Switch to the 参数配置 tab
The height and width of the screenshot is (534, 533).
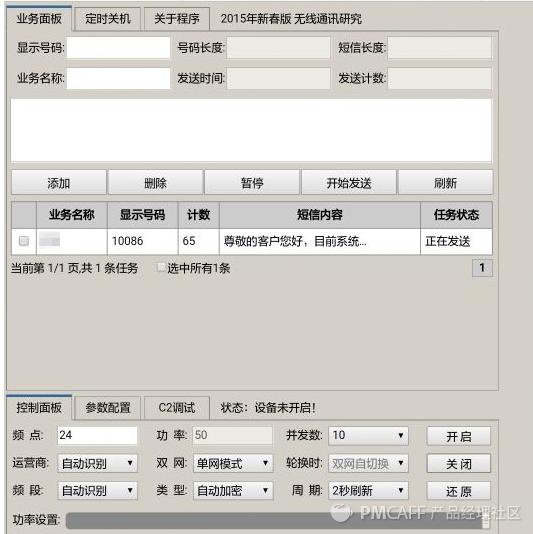pos(108,408)
